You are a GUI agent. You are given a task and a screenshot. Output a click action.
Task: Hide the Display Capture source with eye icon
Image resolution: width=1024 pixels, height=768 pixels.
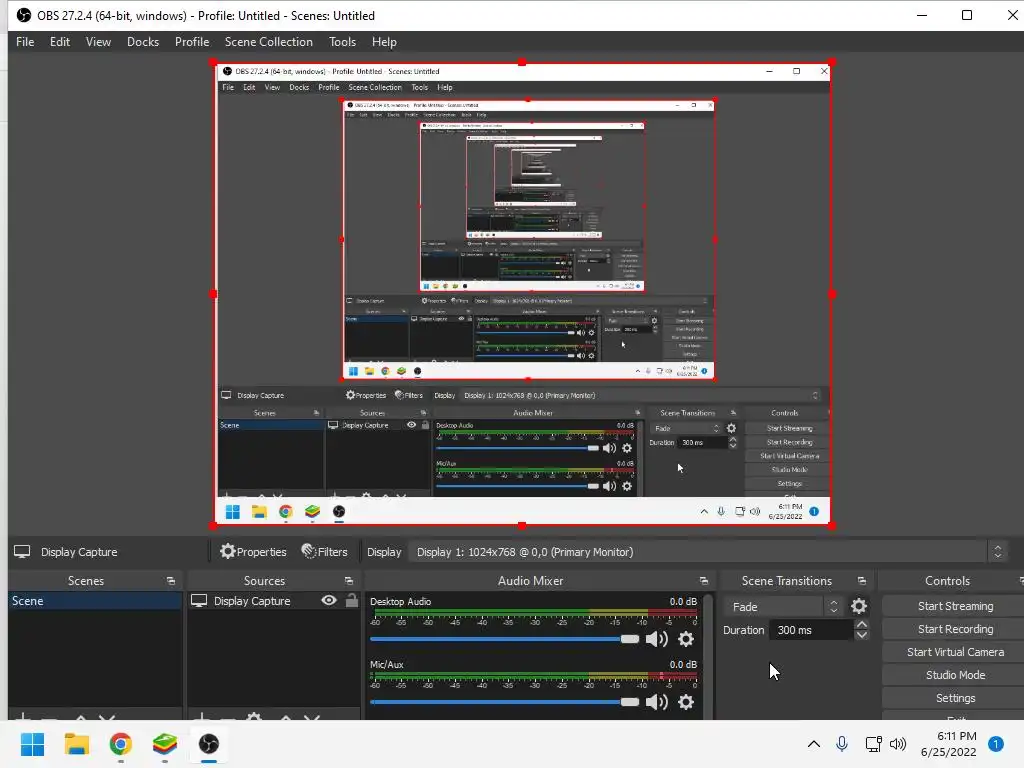[x=329, y=601]
